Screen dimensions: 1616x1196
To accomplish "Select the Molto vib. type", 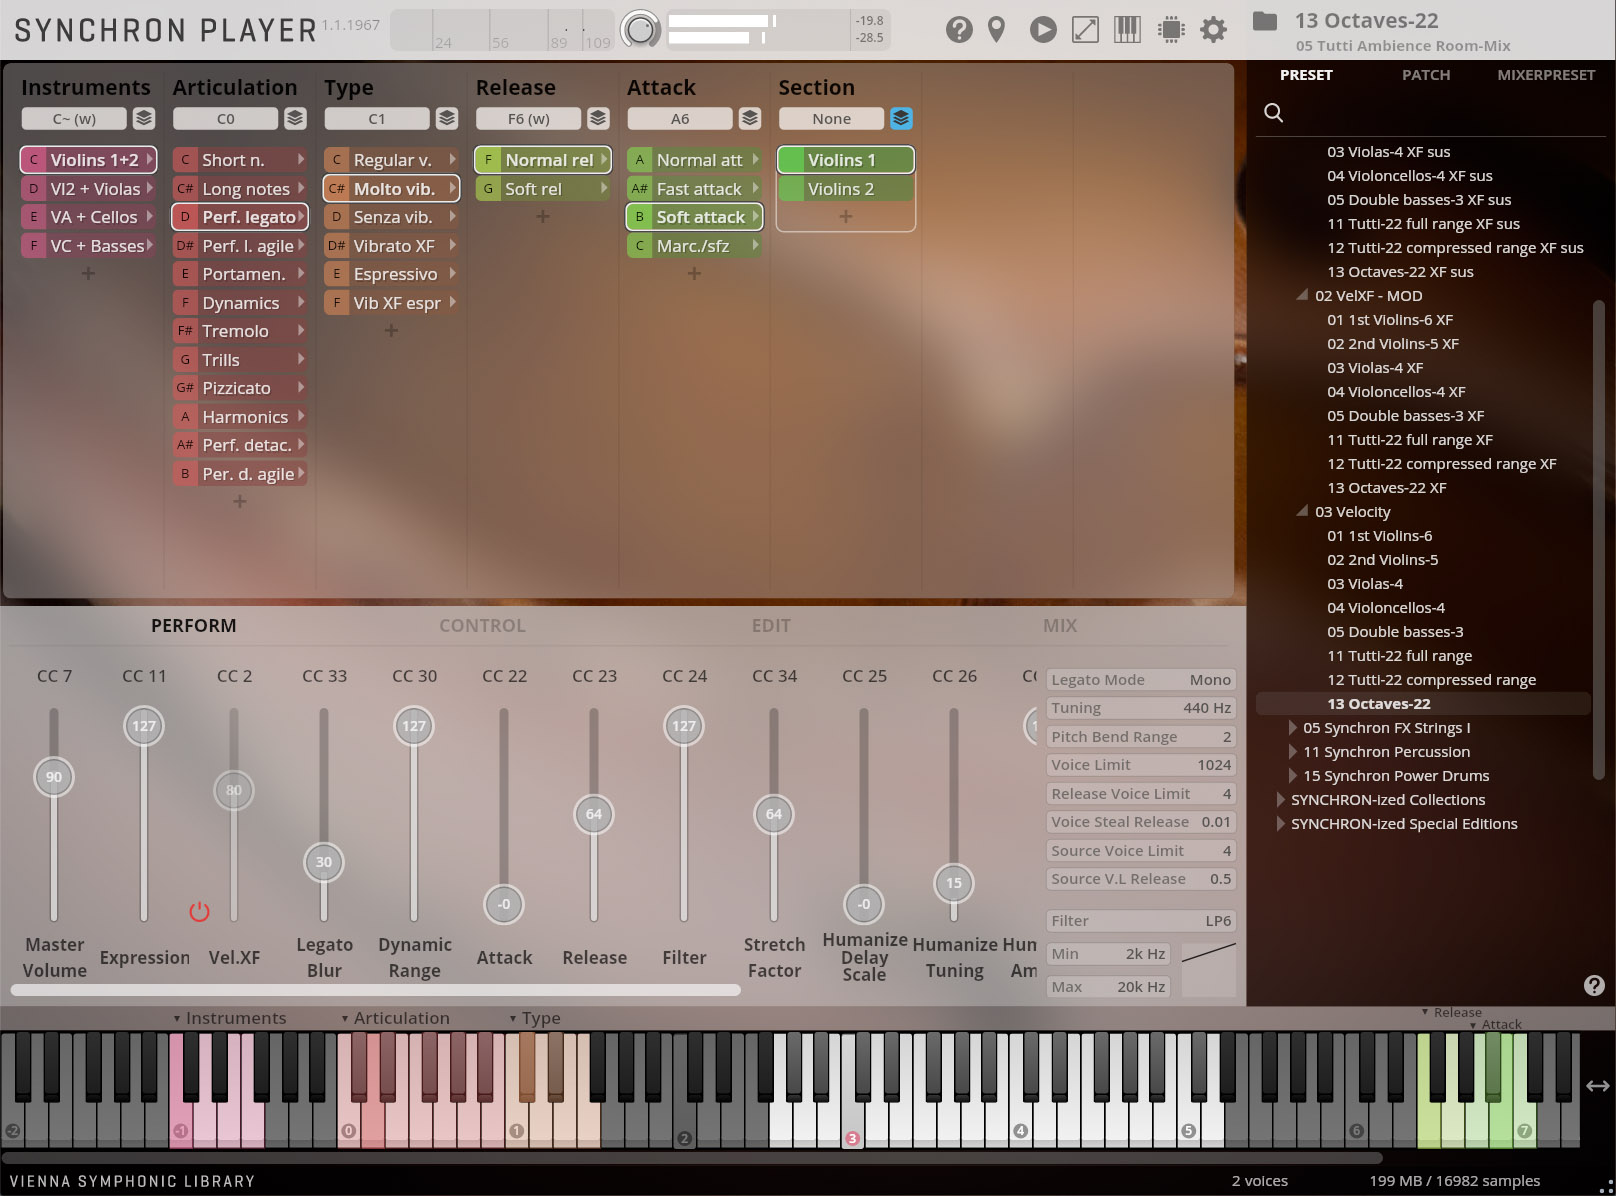I will tap(391, 189).
